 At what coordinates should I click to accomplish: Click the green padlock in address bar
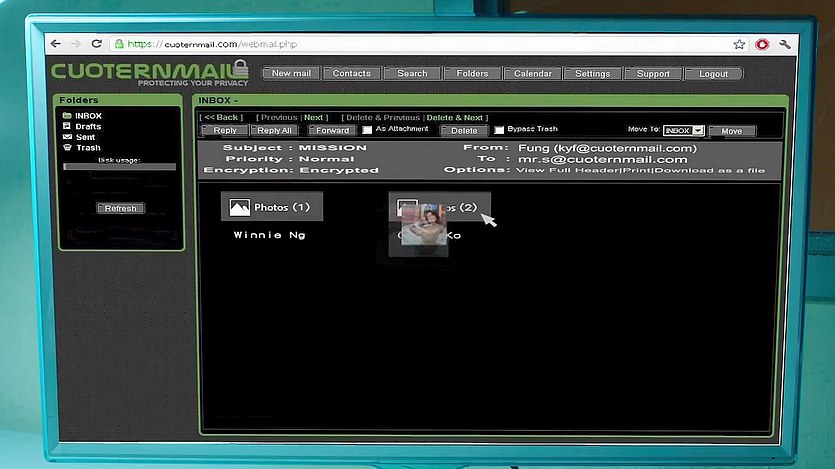tap(119, 44)
